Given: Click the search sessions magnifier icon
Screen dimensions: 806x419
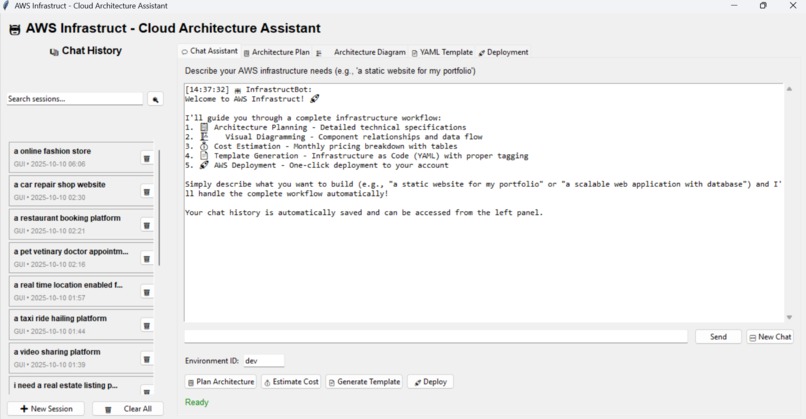Looking at the screenshot, I should pos(155,99).
